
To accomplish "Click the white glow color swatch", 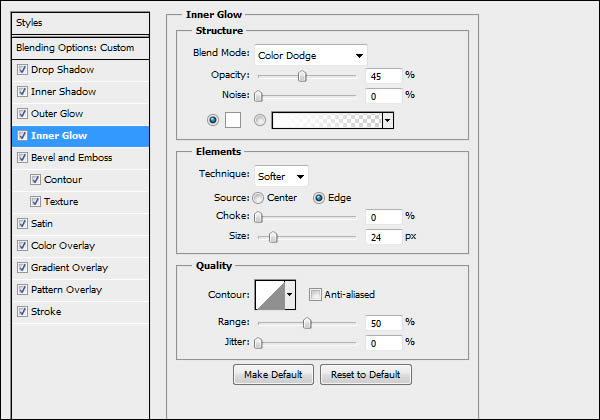I will pyautogui.click(x=231, y=120).
